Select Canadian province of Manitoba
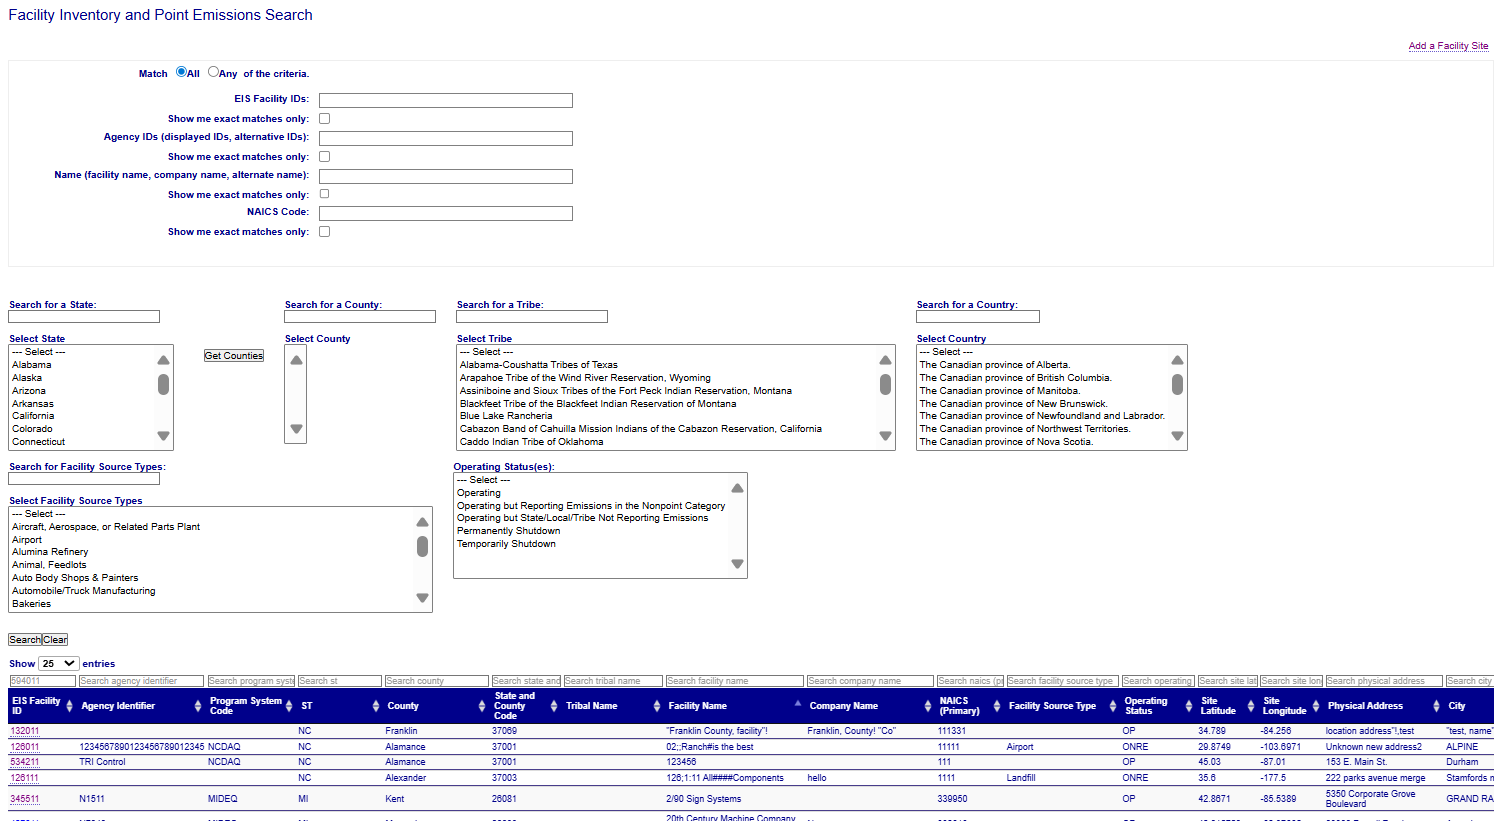 coord(1000,391)
